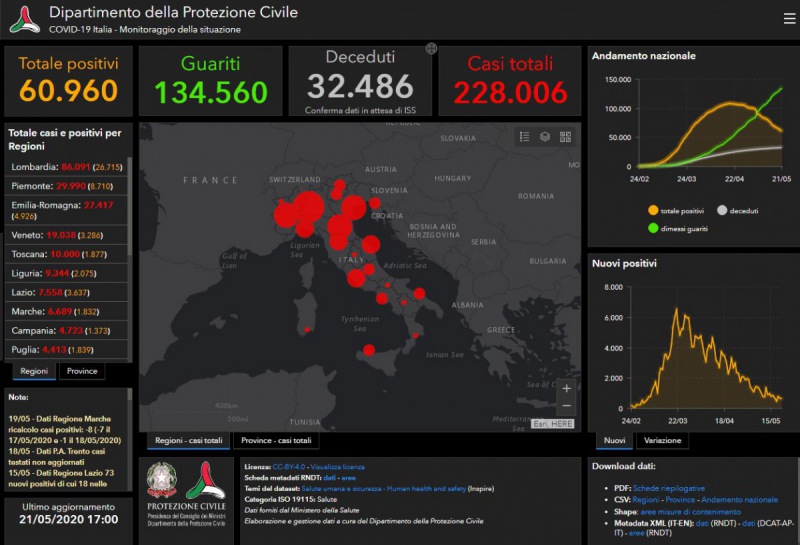Open the map legend list icon
This screenshot has width=800, height=545.
525,137
